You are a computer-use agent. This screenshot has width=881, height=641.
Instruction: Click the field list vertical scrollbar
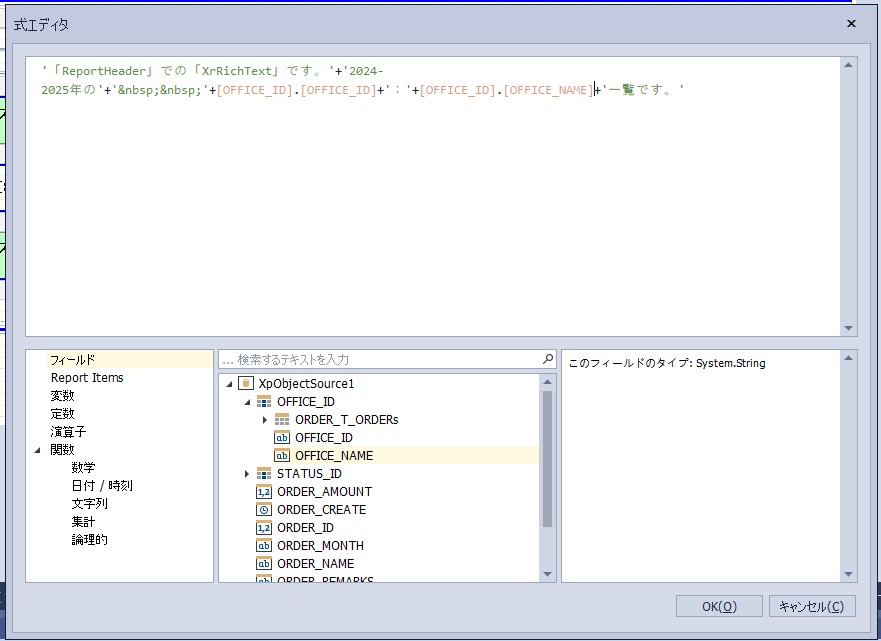pyautogui.click(x=547, y=460)
